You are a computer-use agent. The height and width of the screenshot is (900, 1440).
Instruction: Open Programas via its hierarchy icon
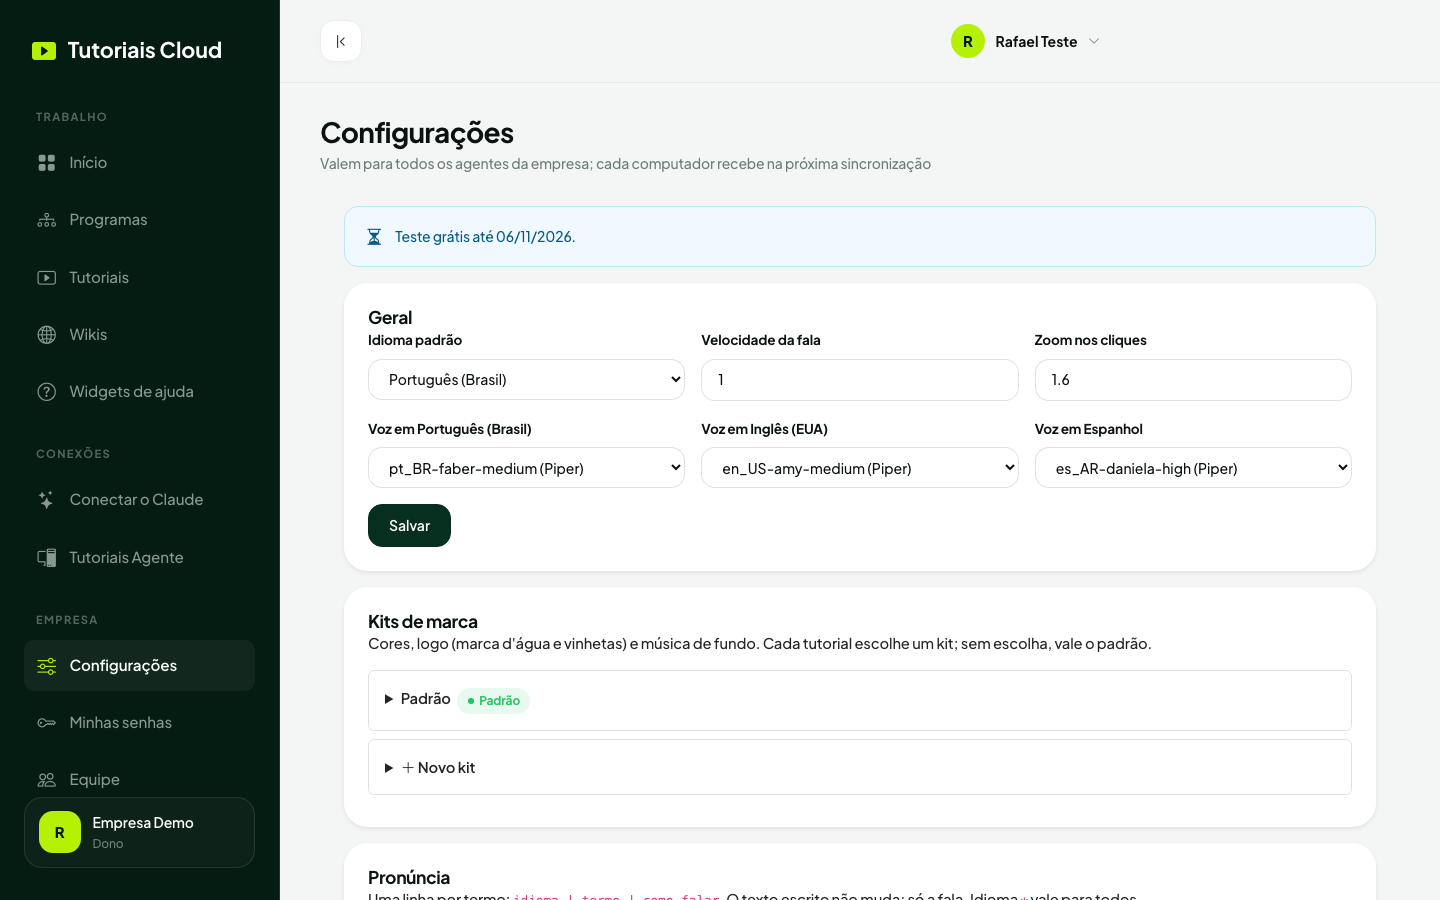click(47, 220)
